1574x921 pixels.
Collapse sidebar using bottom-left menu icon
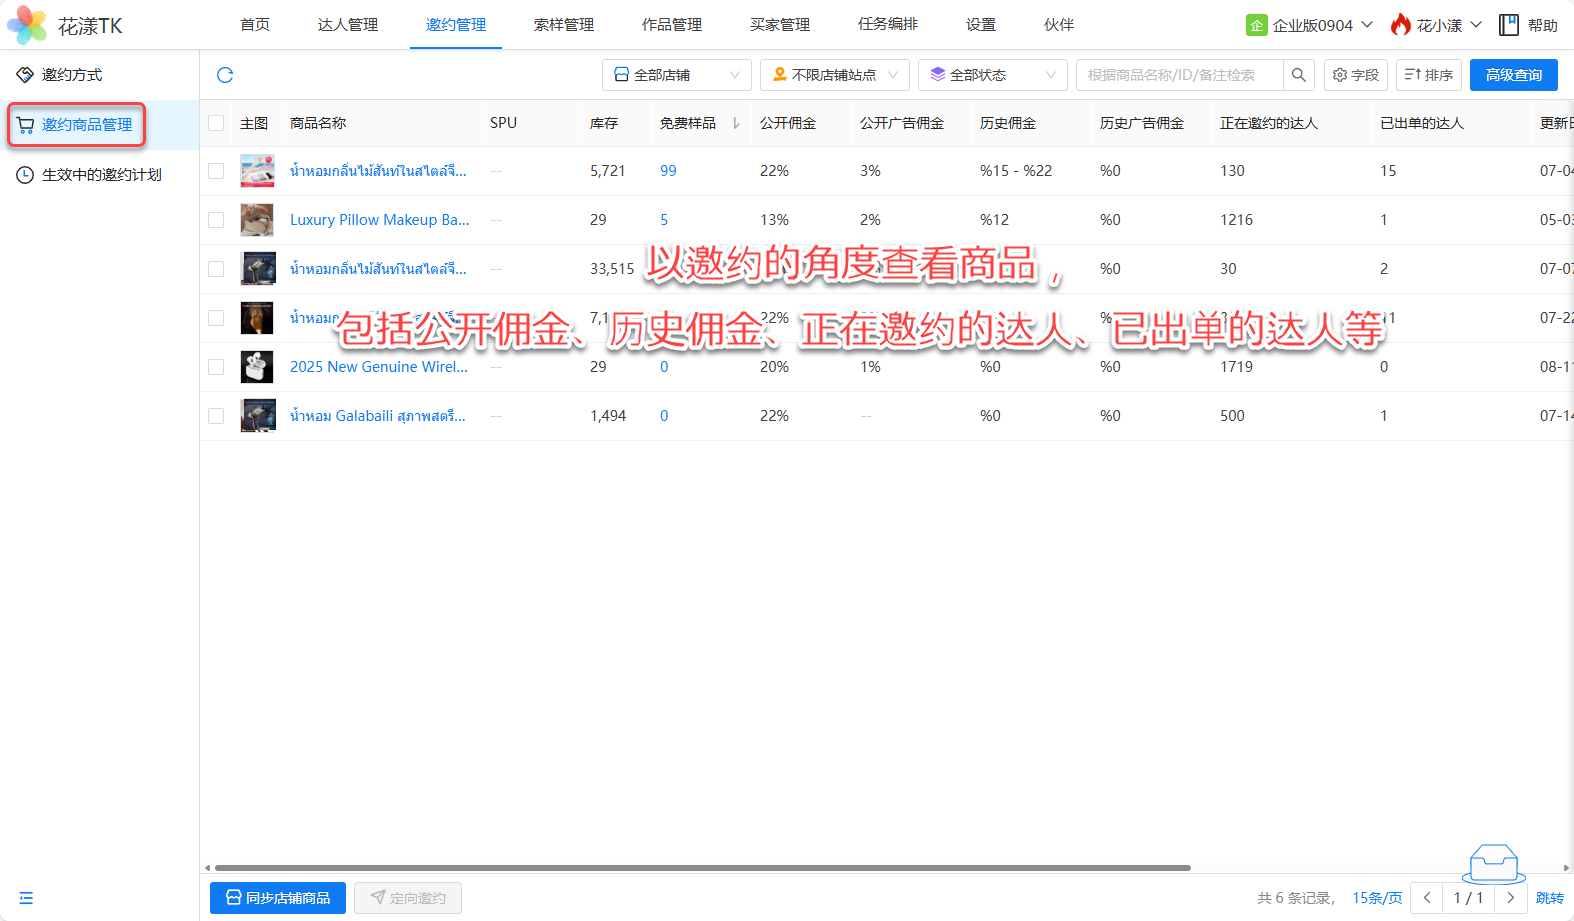(x=26, y=898)
